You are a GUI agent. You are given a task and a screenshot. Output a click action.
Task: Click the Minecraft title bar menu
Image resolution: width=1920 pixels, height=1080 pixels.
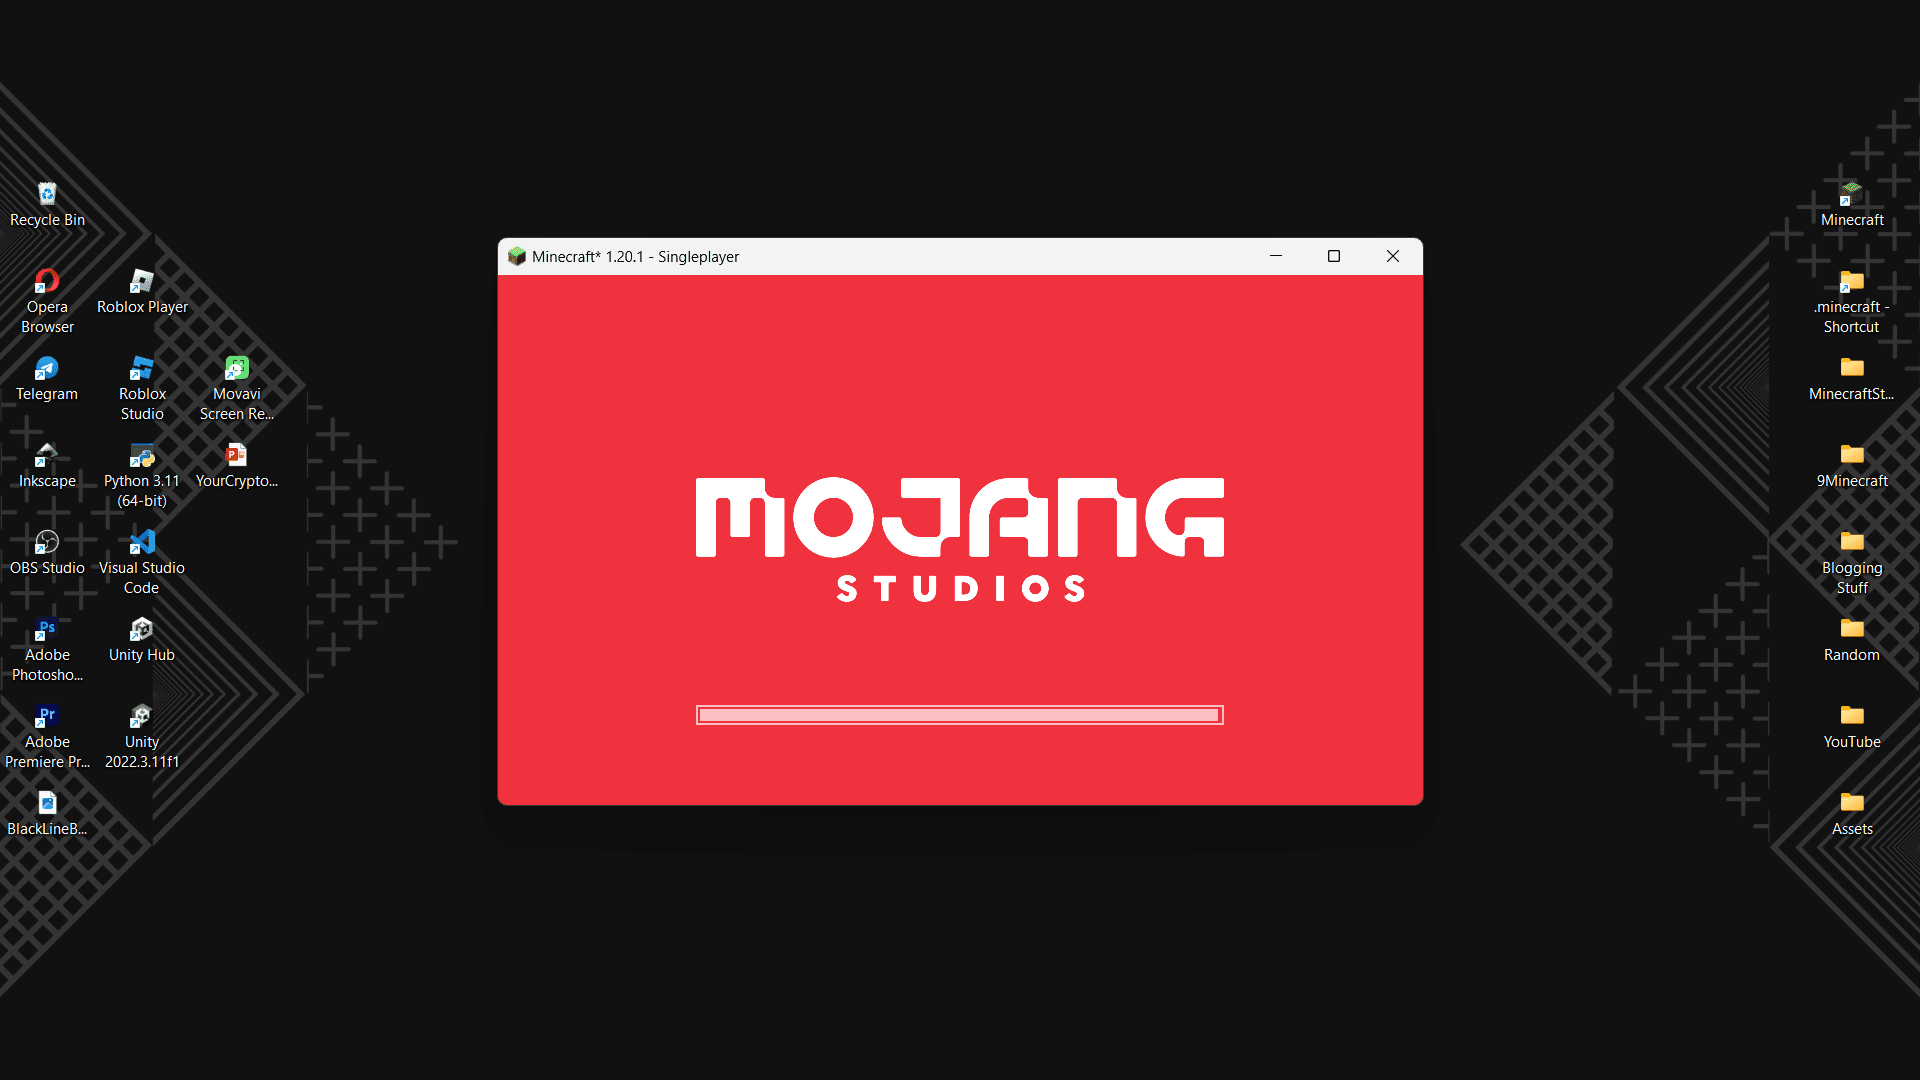(x=518, y=256)
